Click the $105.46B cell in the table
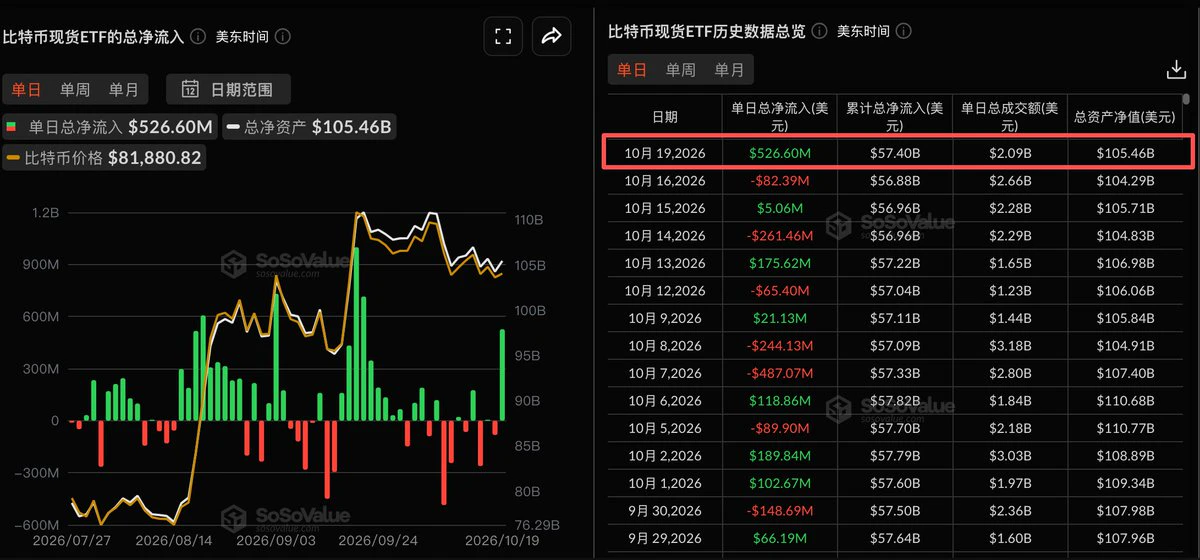This screenshot has width=1200, height=560. (1125, 153)
